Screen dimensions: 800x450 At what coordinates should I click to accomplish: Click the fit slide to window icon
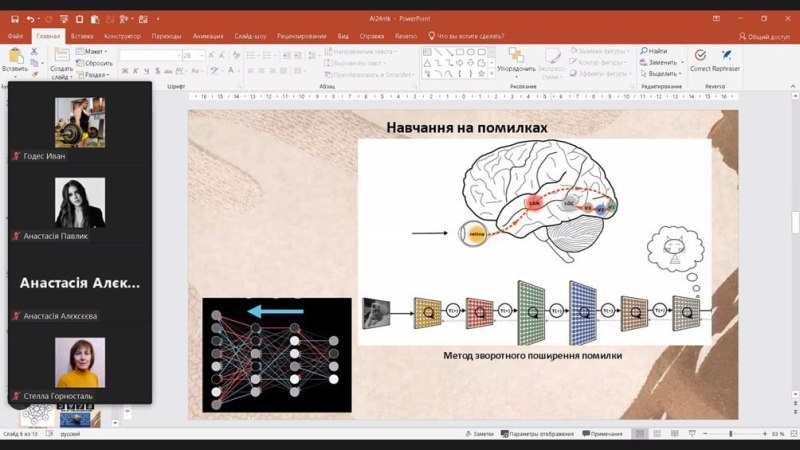(x=790, y=434)
